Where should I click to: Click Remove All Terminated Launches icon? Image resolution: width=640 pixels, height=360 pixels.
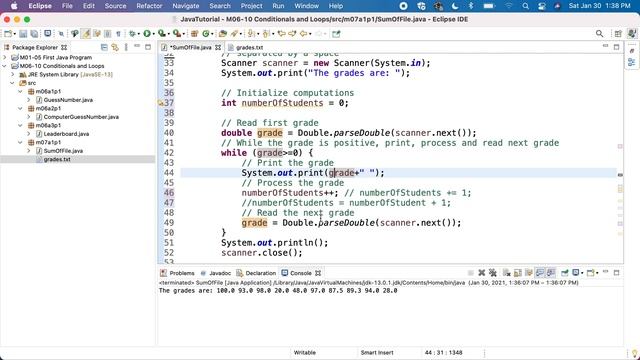tap(493, 273)
